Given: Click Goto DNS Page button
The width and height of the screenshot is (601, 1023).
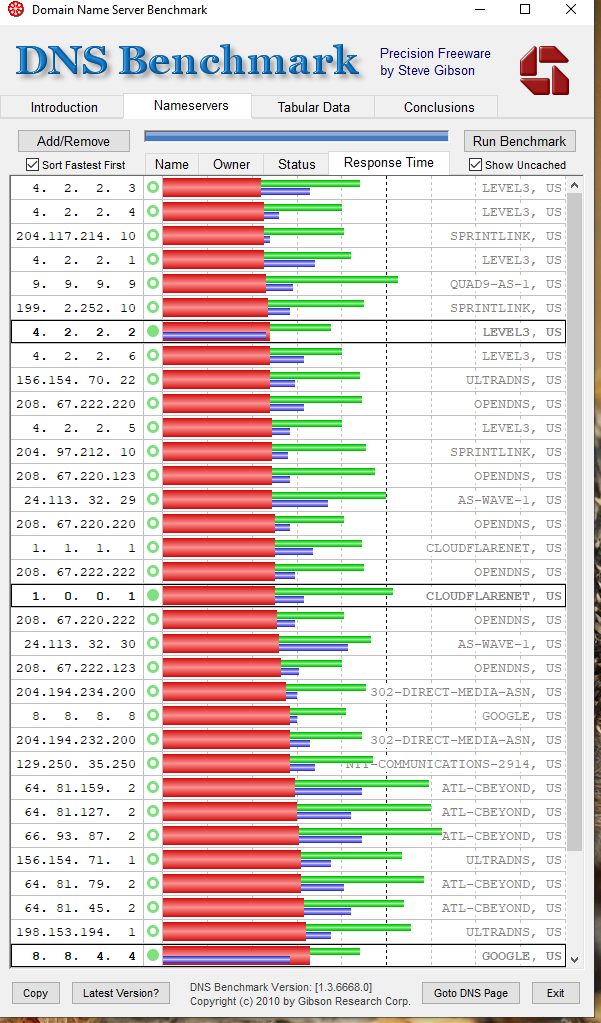Looking at the screenshot, I should point(470,993).
